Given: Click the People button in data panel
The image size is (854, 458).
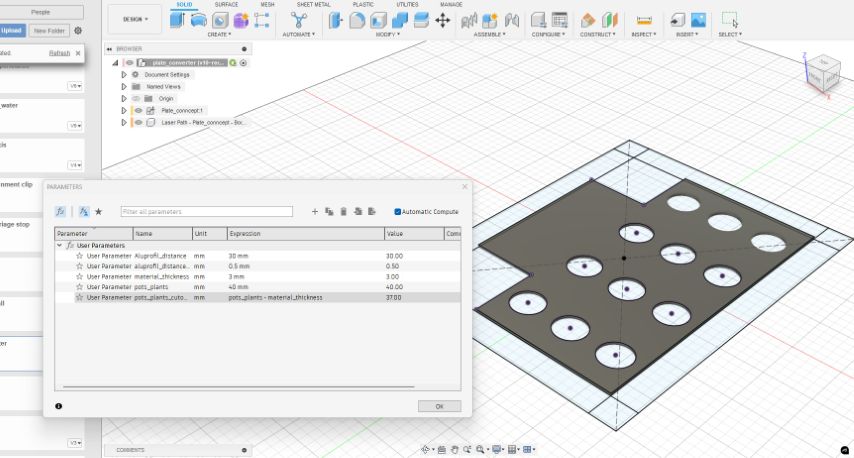Looking at the screenshot, I should coord(41,11).
